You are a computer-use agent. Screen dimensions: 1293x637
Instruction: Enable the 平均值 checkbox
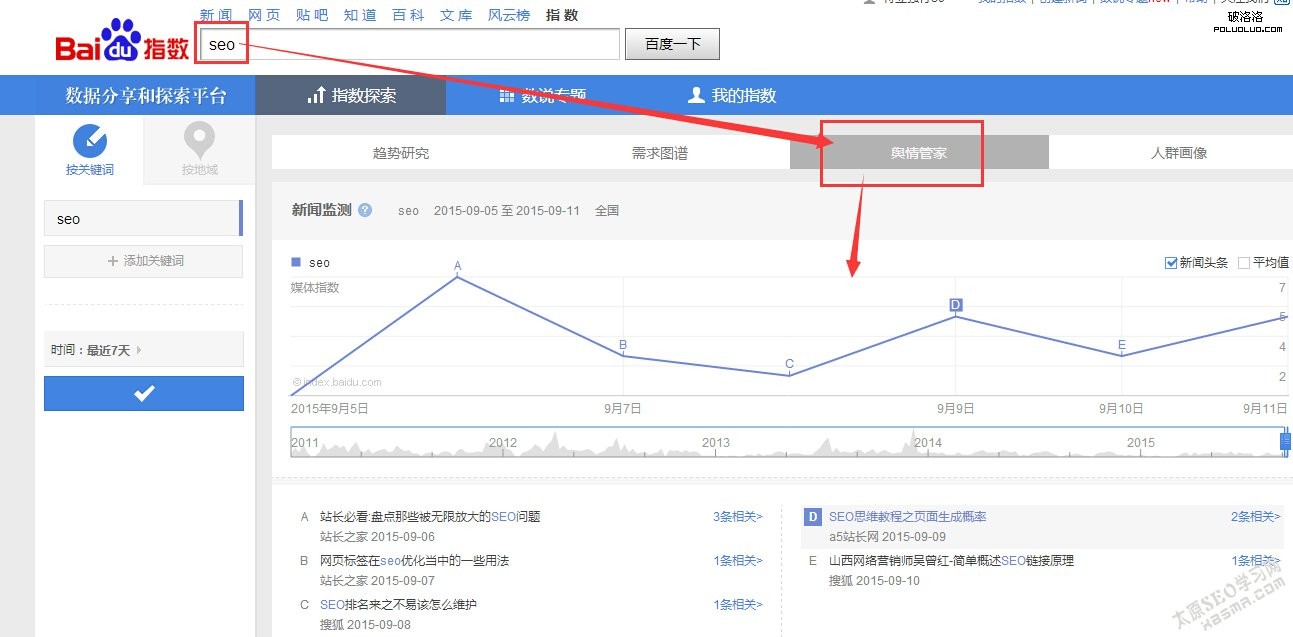[x=1241, y=262]
